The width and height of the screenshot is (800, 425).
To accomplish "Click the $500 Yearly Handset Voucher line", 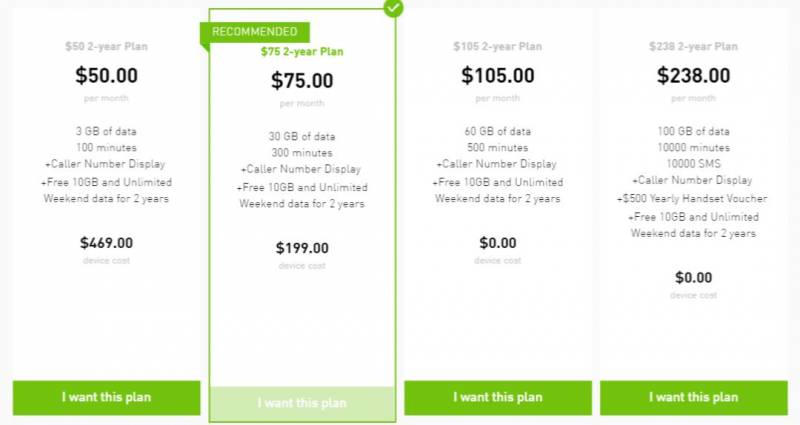I will pyautogui.click(x=693, y=198).
